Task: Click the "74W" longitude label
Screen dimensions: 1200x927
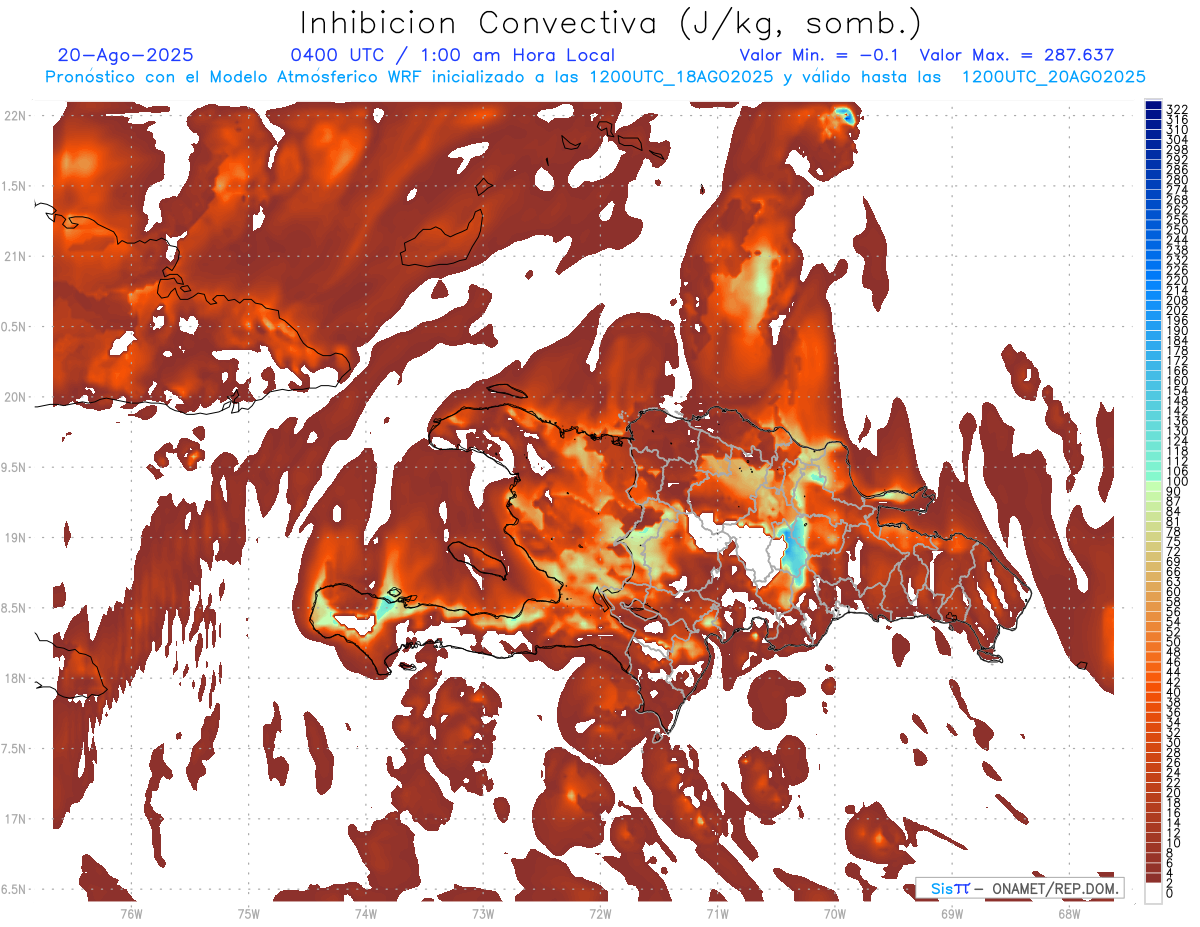Action: (365, 913)
